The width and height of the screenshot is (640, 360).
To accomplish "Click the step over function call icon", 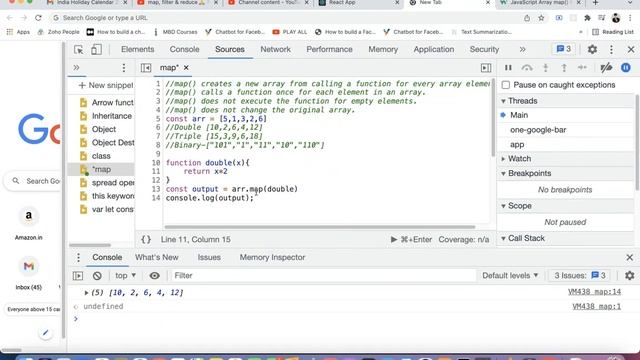I will coord(527,68).
